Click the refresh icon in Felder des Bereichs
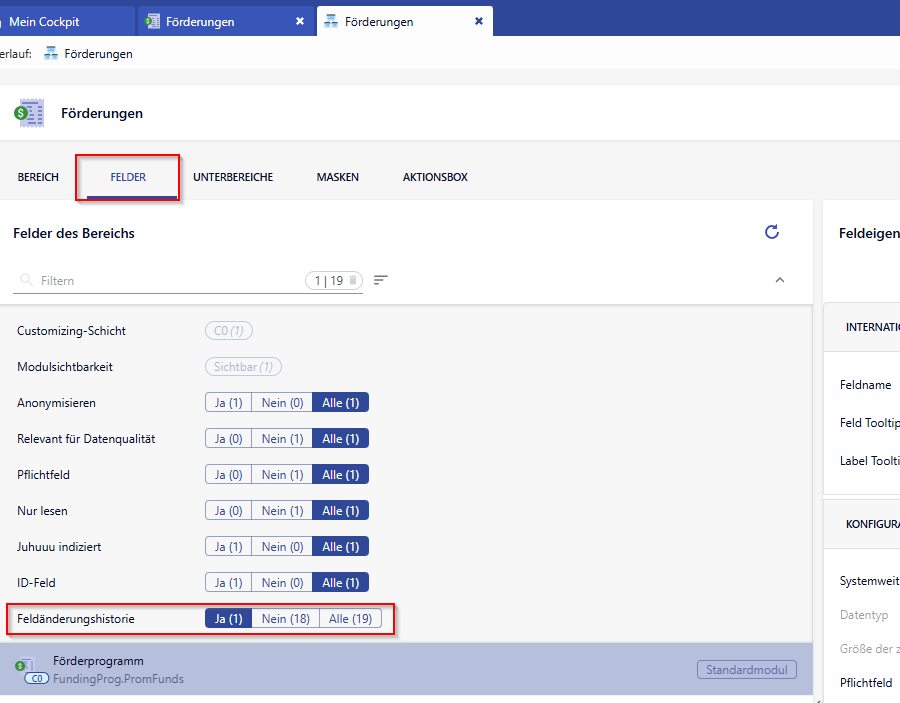The height and width of the screenshot is (703, 900). click(771, 232)
